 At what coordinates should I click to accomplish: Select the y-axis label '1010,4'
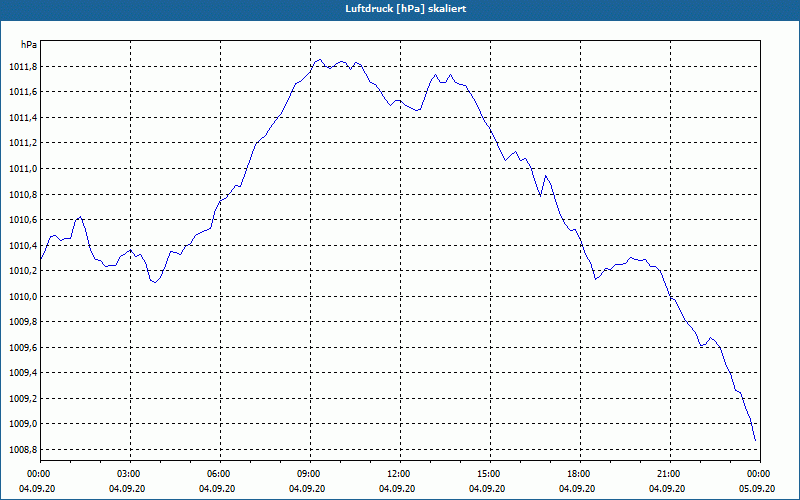23,245
